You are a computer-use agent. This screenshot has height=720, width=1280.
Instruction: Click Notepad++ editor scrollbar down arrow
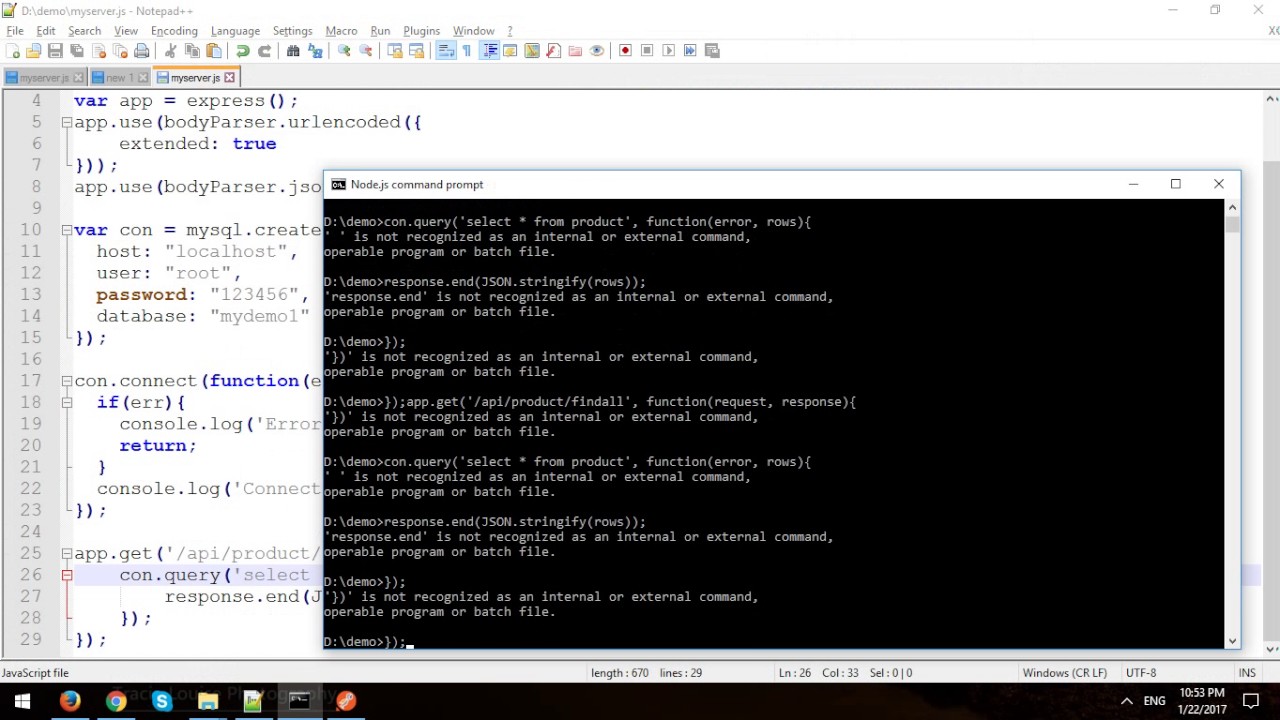(1272, 649)
